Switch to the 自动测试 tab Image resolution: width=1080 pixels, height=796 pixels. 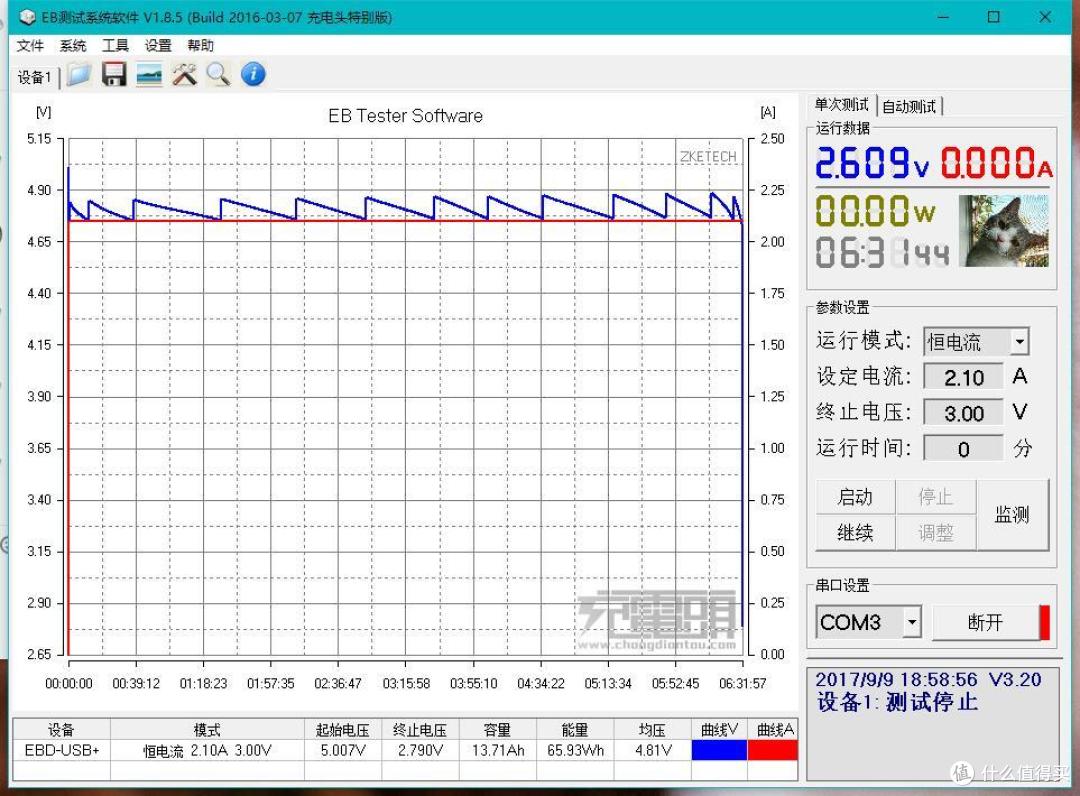(909, 106)
